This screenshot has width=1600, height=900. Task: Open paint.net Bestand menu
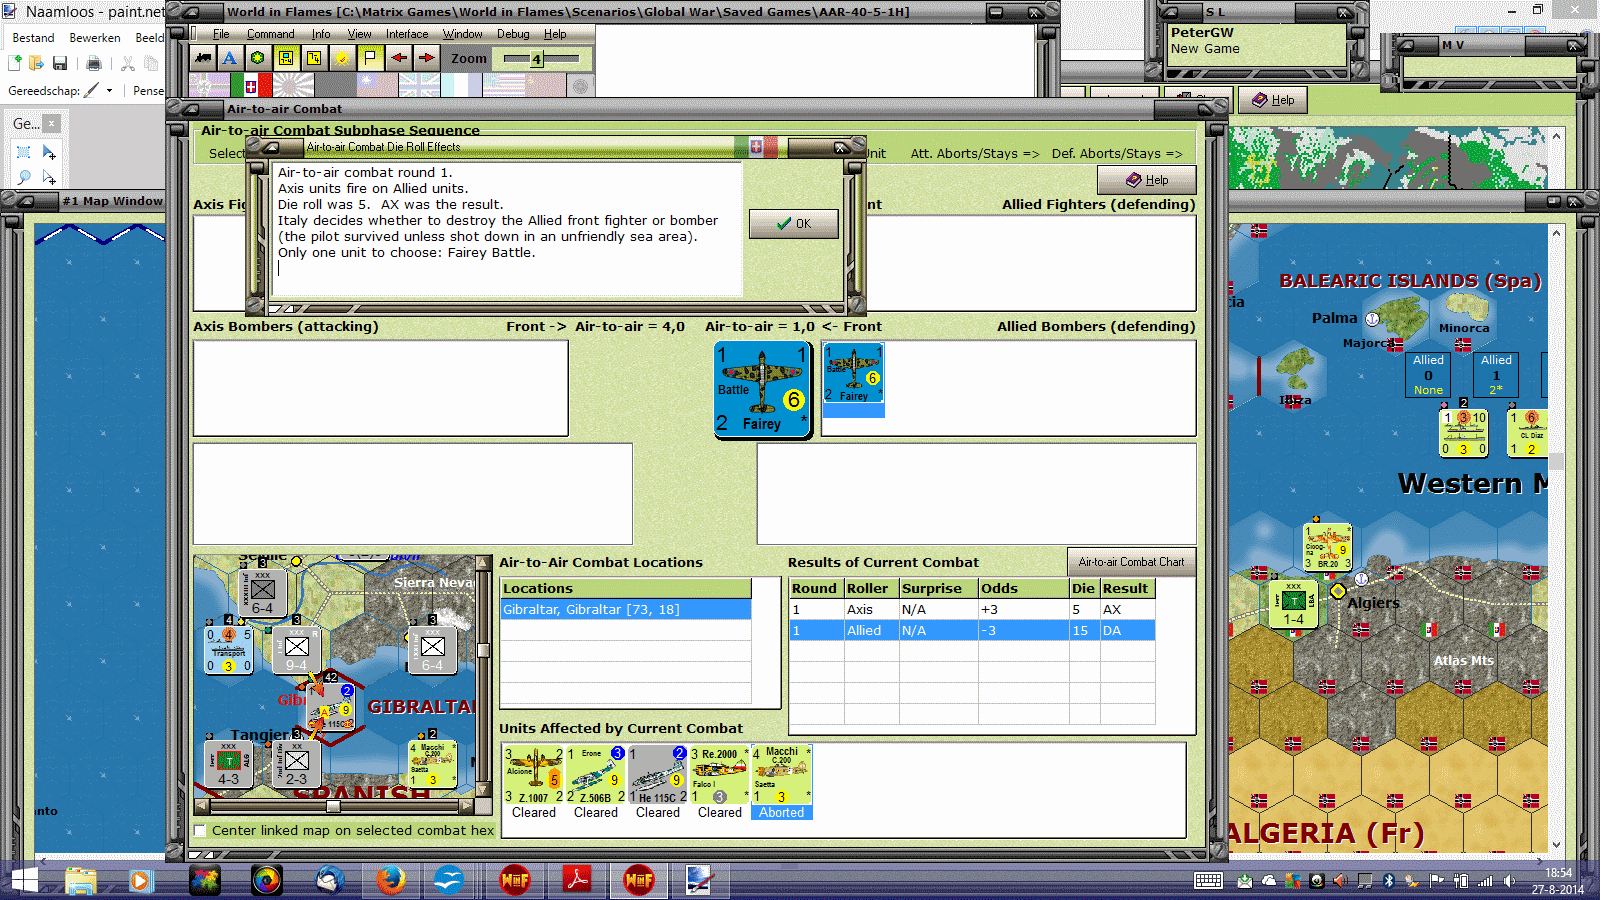coord(33,38)
